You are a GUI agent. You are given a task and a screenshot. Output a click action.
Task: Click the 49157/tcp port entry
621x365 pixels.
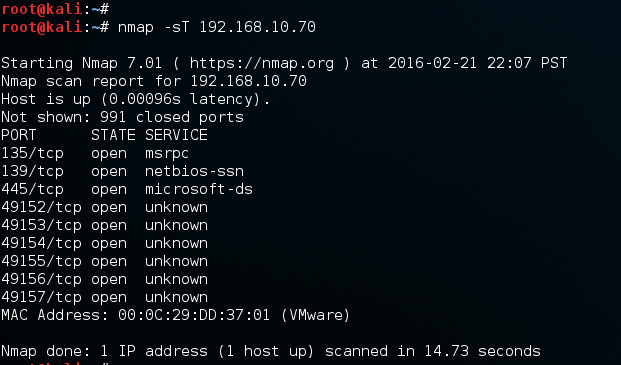click(41, 298)
